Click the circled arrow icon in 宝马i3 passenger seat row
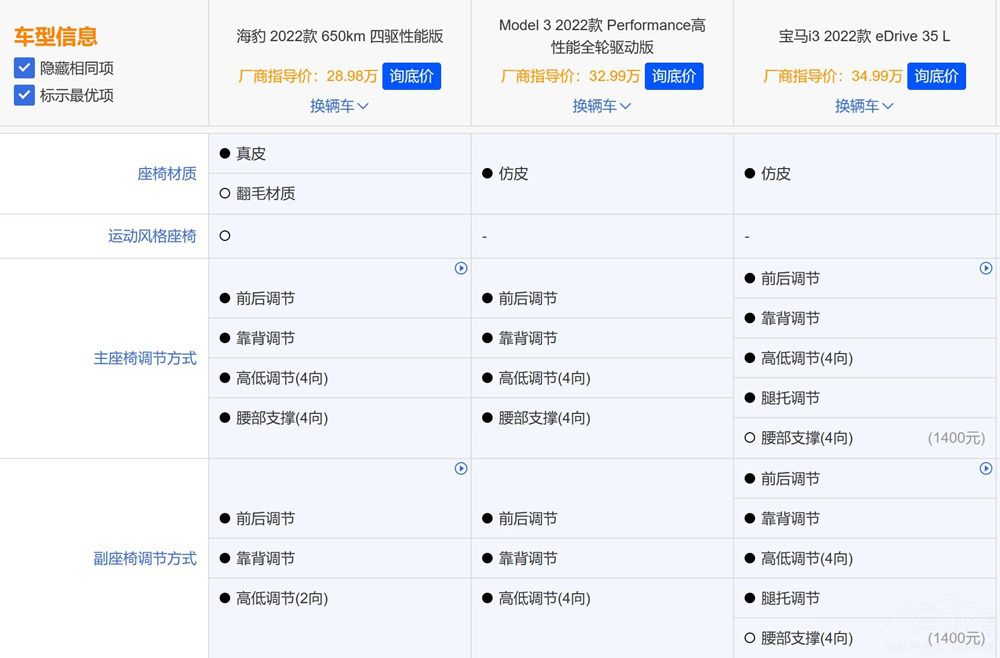This screenshot has height=658, width=1000. (985, 468)
